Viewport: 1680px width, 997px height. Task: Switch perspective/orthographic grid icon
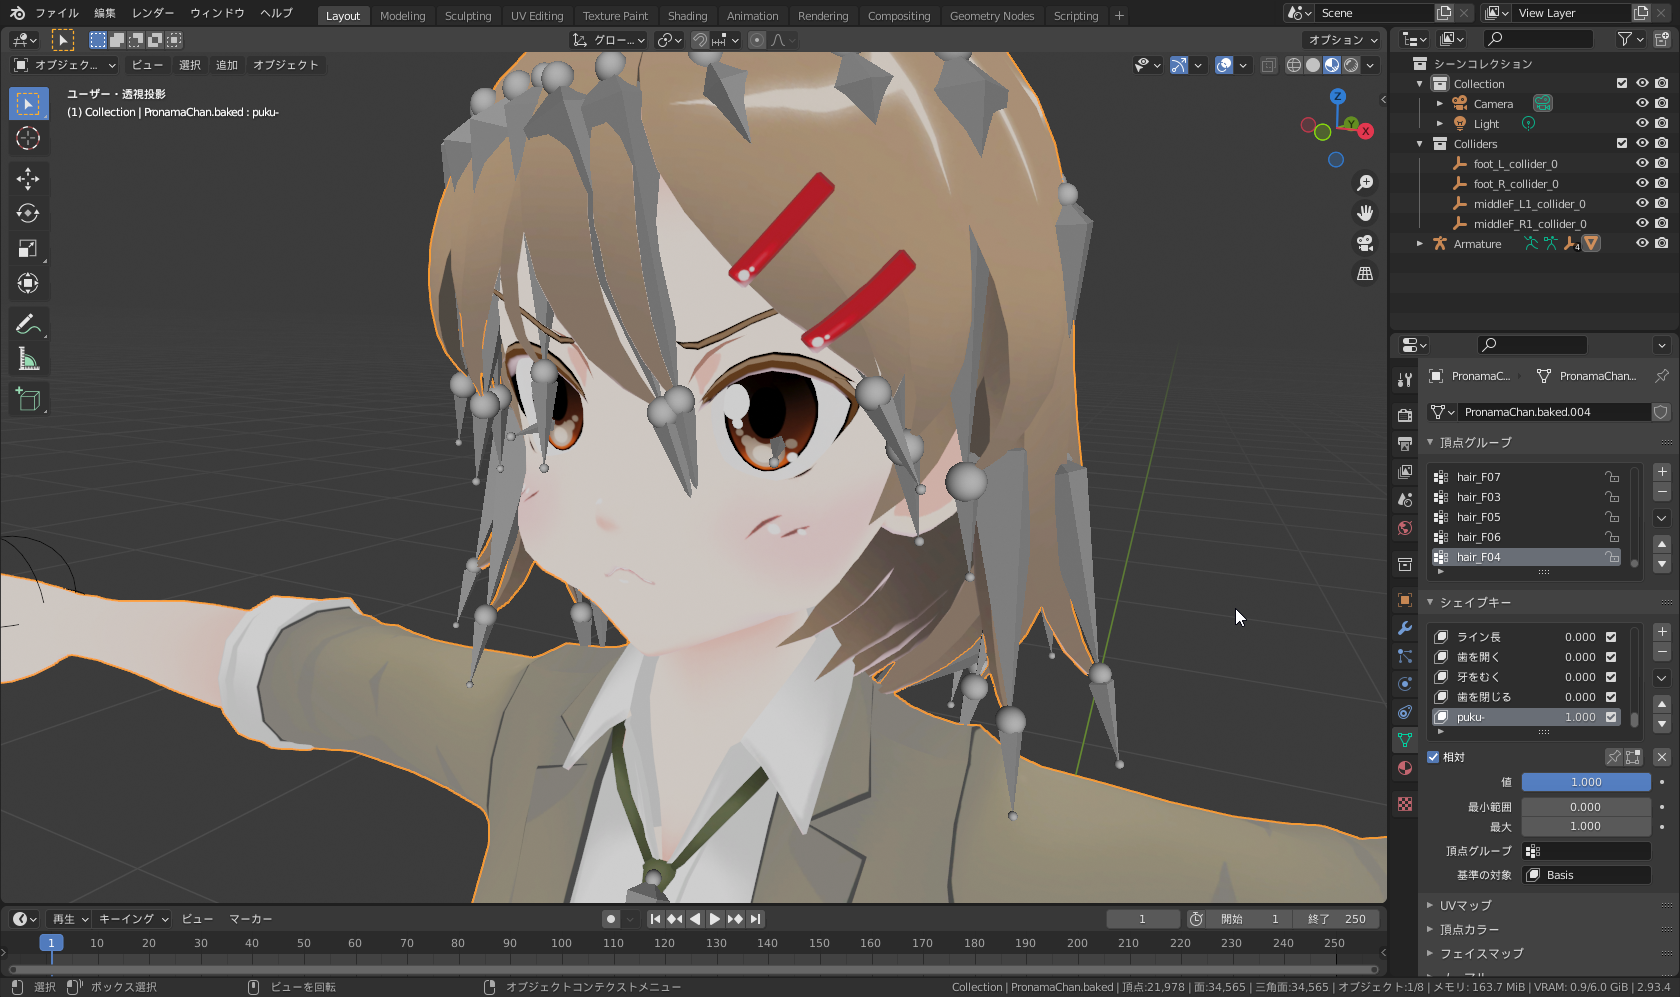coord(1365,273)
